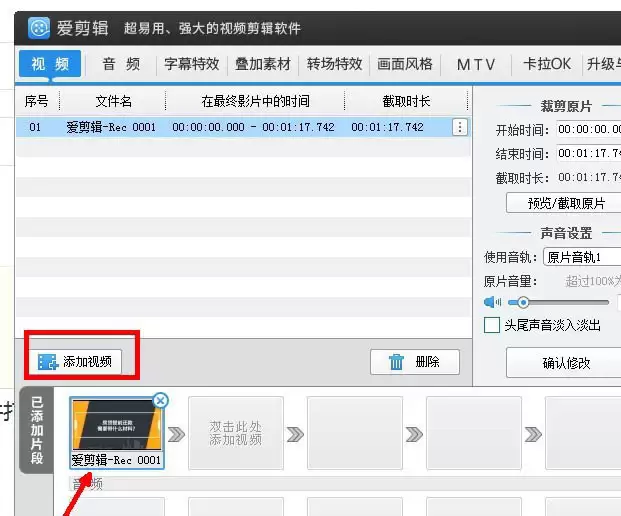
Task: Open the 音频 tab
Action: [x=121, y=64]
